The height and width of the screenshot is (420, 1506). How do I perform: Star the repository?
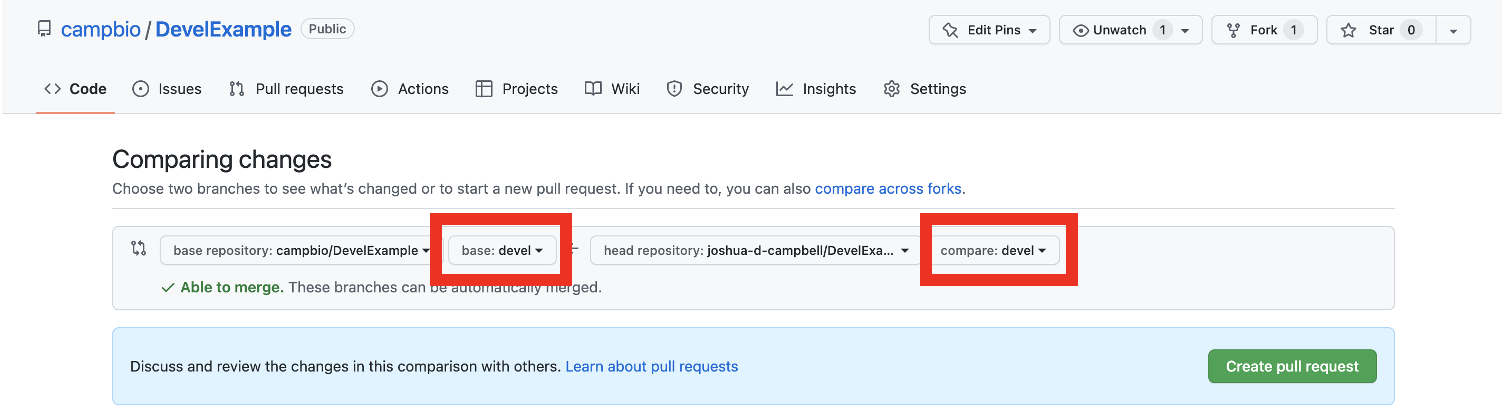1381,30
